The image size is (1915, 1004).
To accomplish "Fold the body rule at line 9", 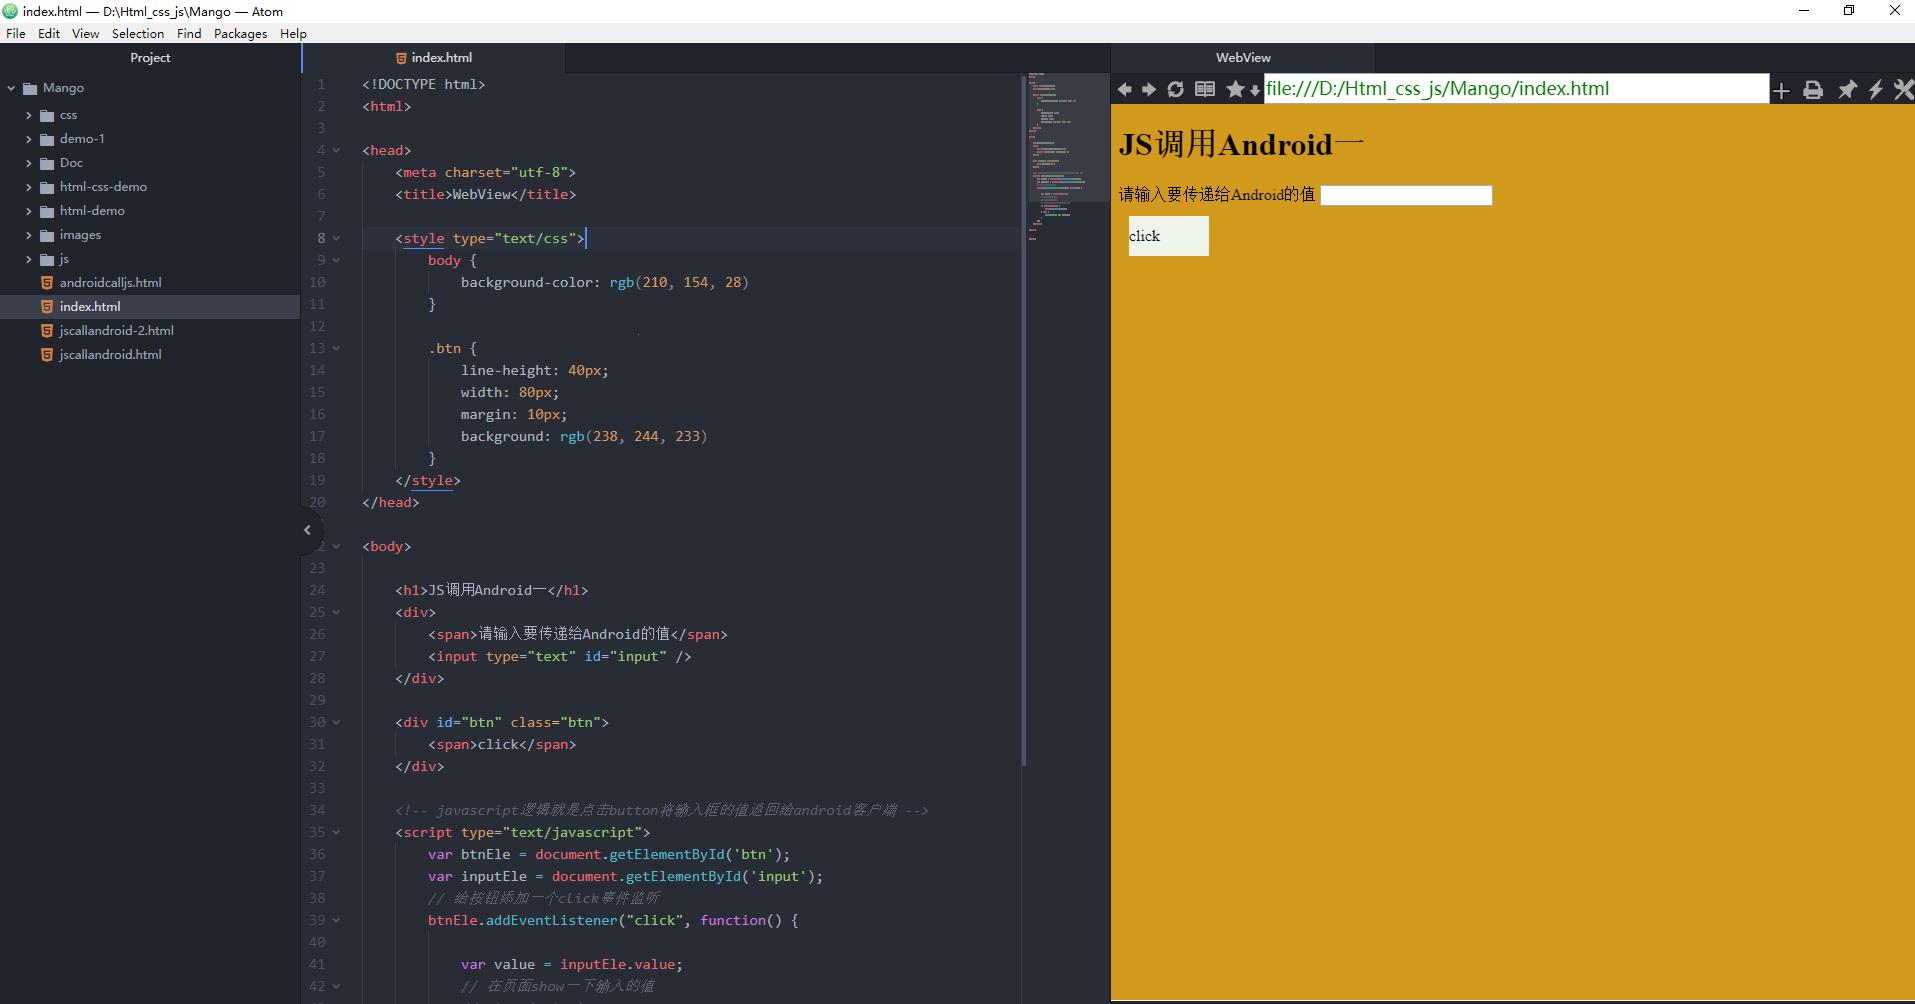I will (337, 260).
